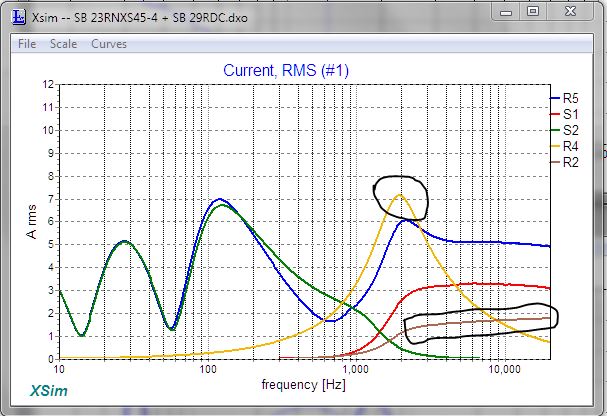
Task: Open the Scale menu
Action: tap(63, 44)
